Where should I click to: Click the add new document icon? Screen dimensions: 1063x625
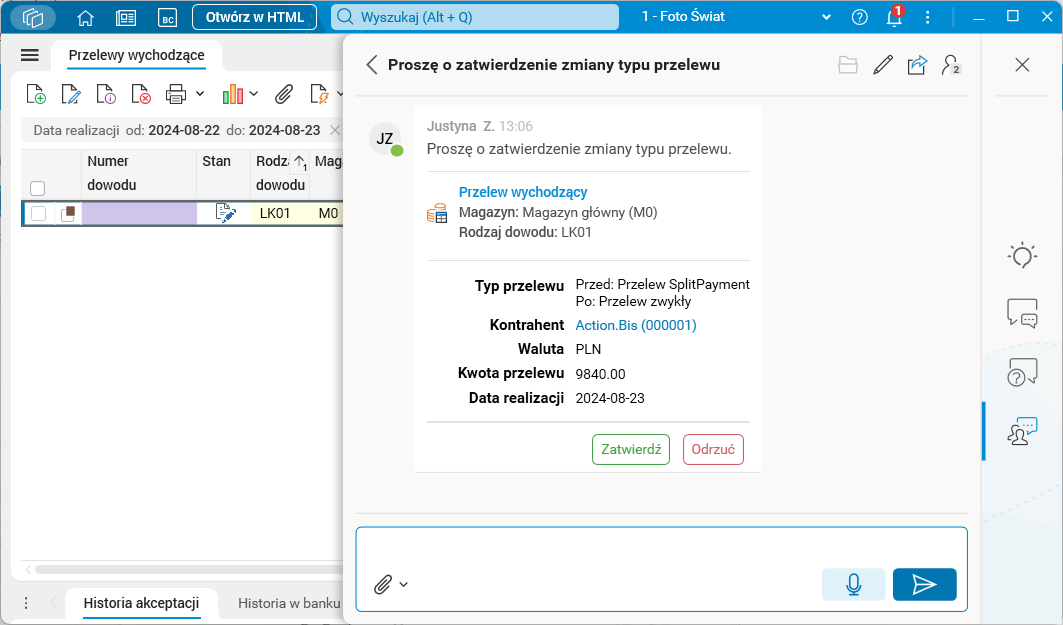[36, 94]
